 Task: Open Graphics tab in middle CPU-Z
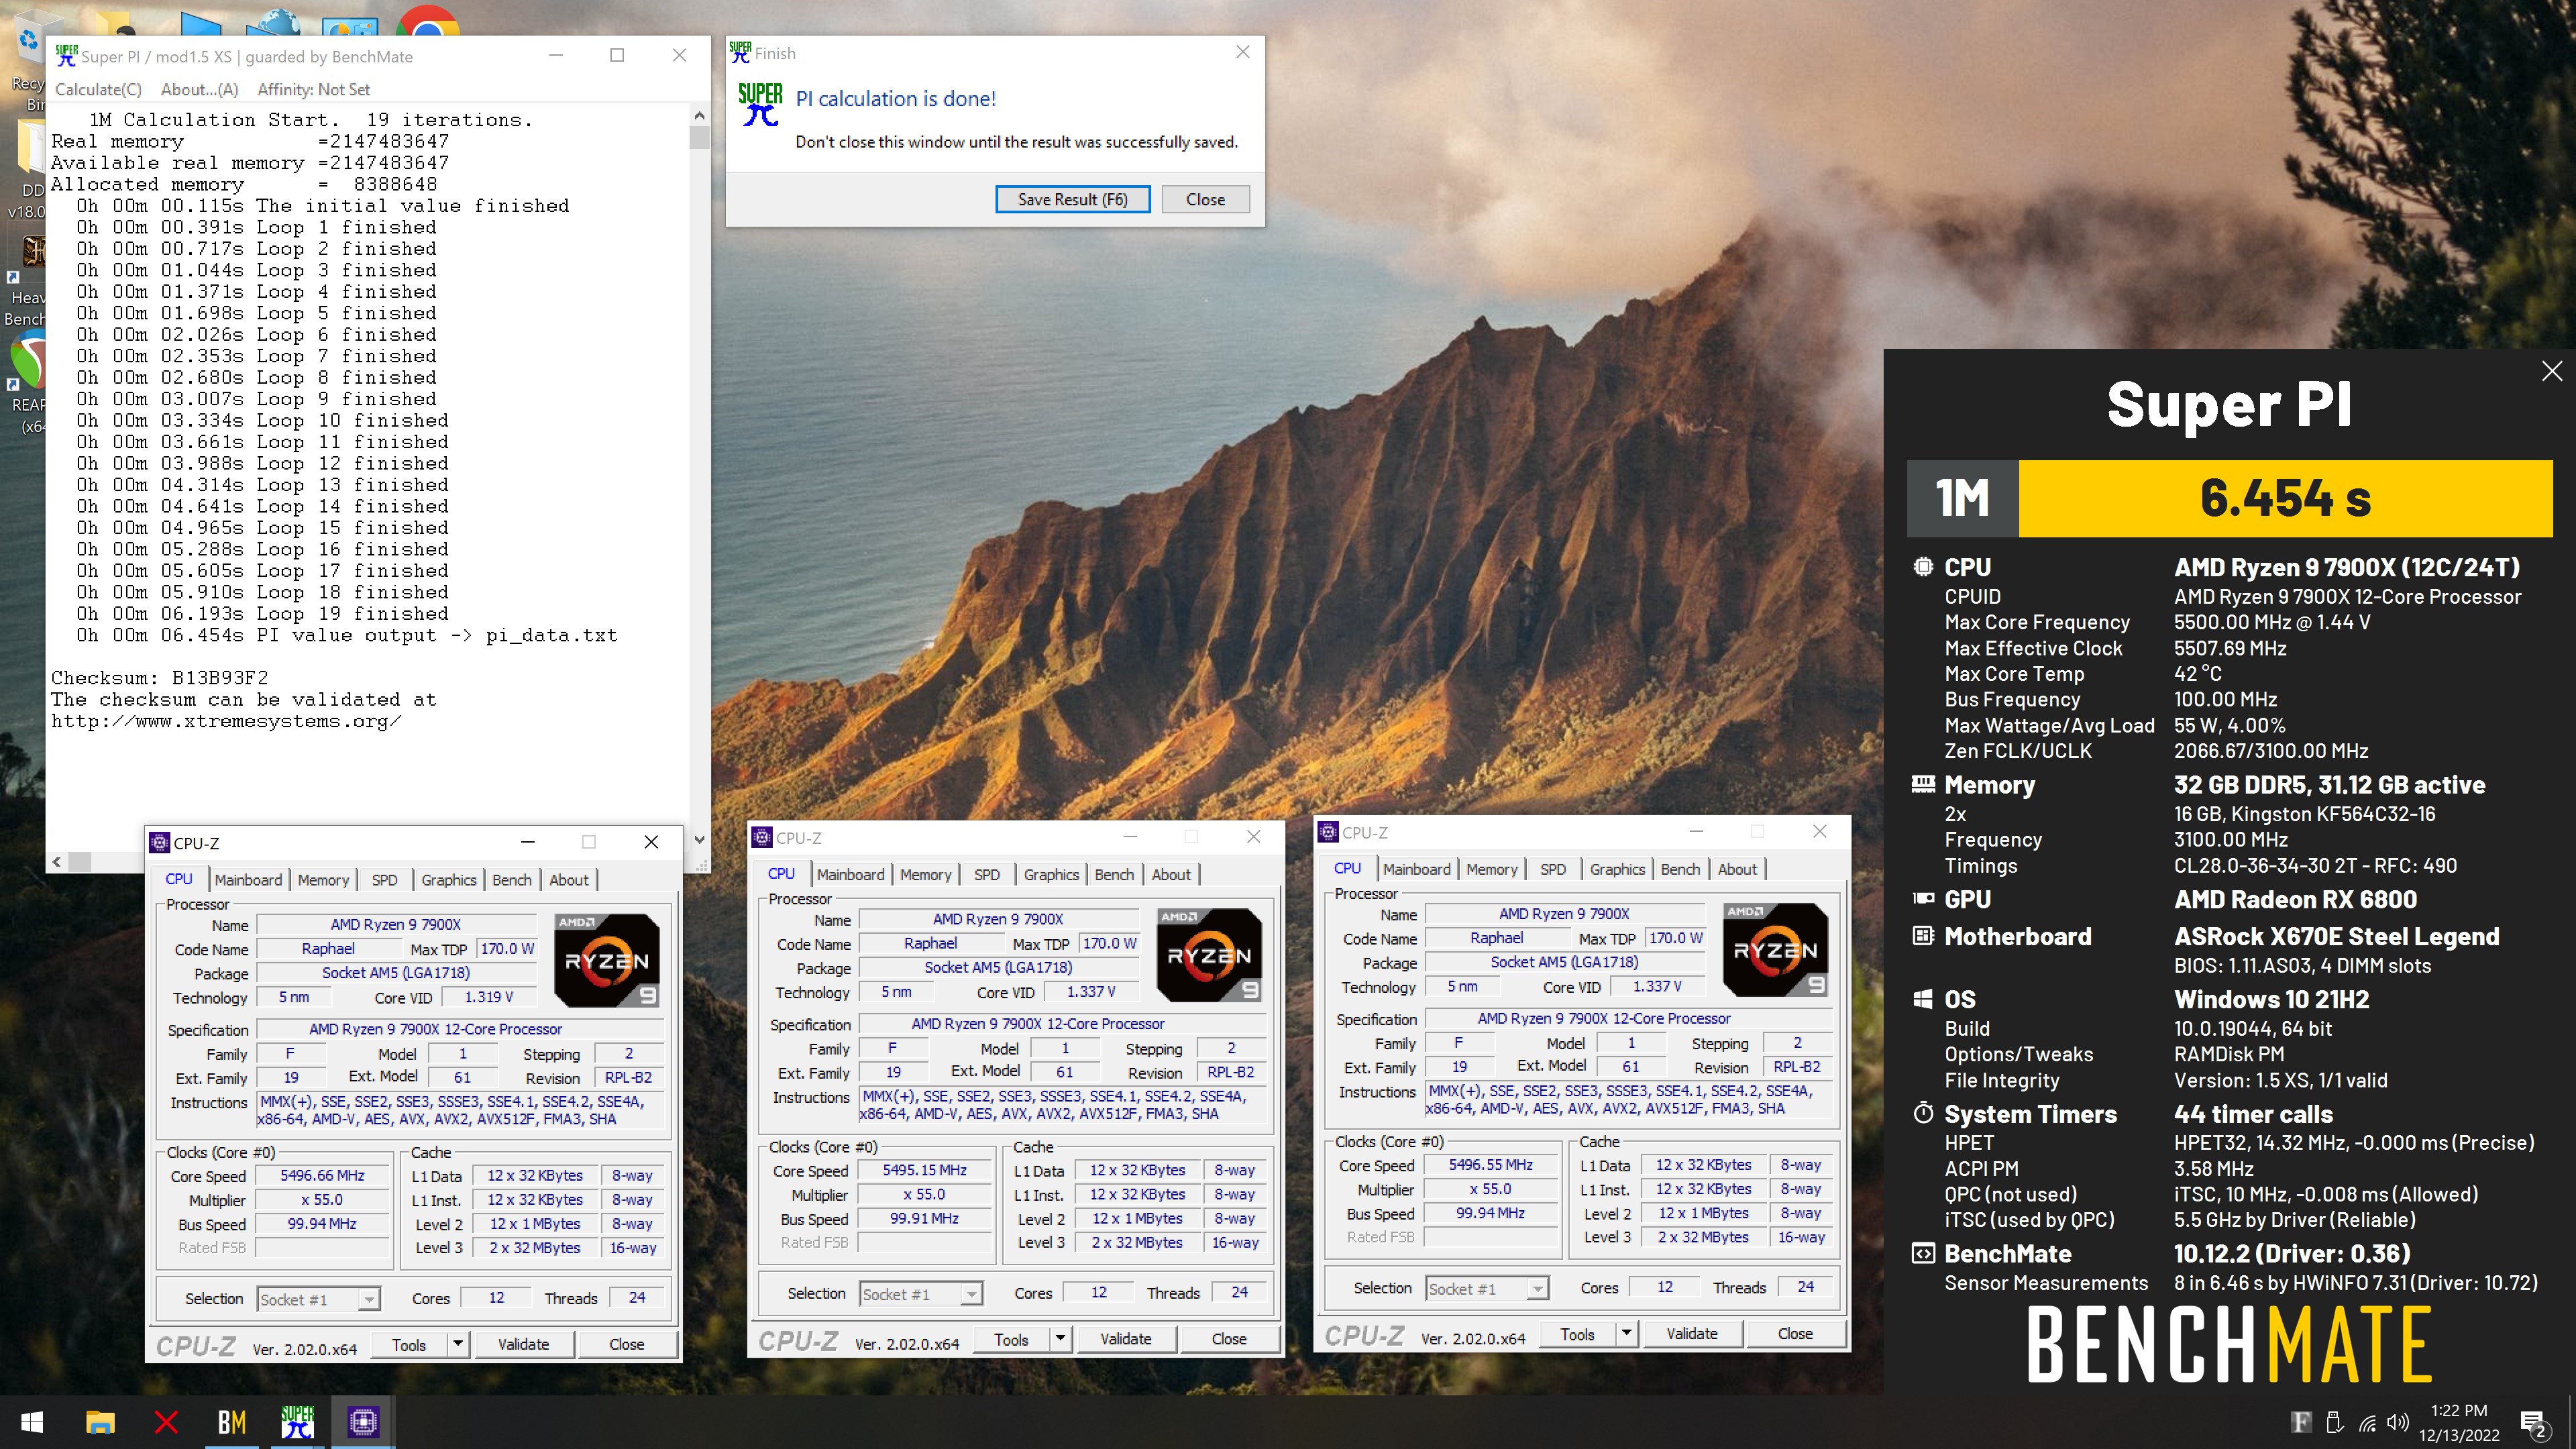pos(1051,874)
